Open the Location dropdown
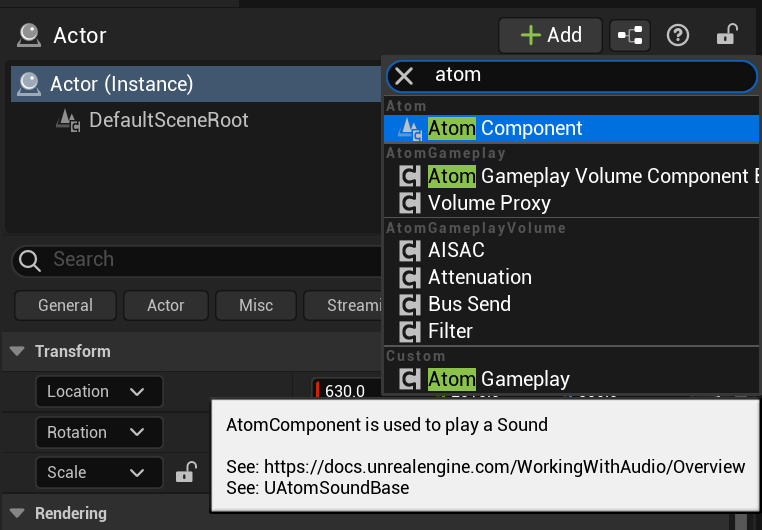762x530 pixels. click(99, 392)
